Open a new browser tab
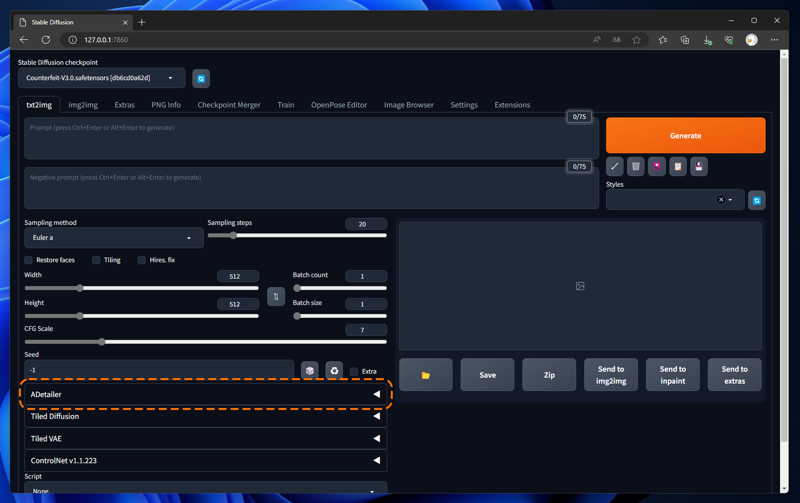Image resolution: width=800 pixels, height=503 pixels. pos(142,22)
